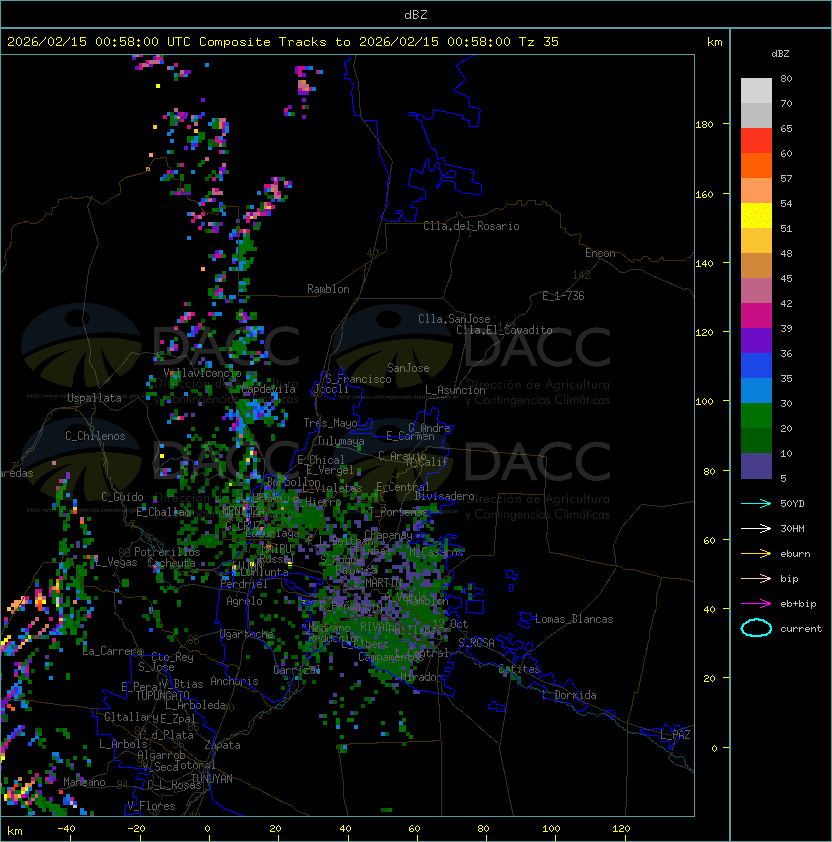Click the 'Carrizal' map label
832x842 pixels.
click(x=297, y=670)
